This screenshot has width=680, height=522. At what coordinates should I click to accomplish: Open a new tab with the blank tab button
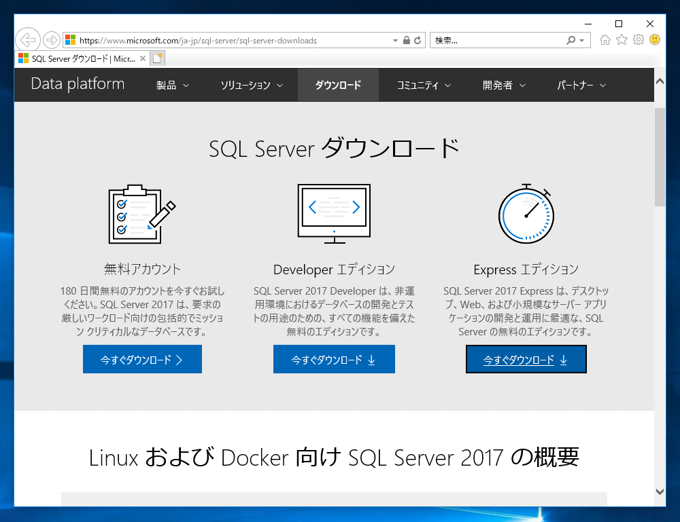coord(157,59)
